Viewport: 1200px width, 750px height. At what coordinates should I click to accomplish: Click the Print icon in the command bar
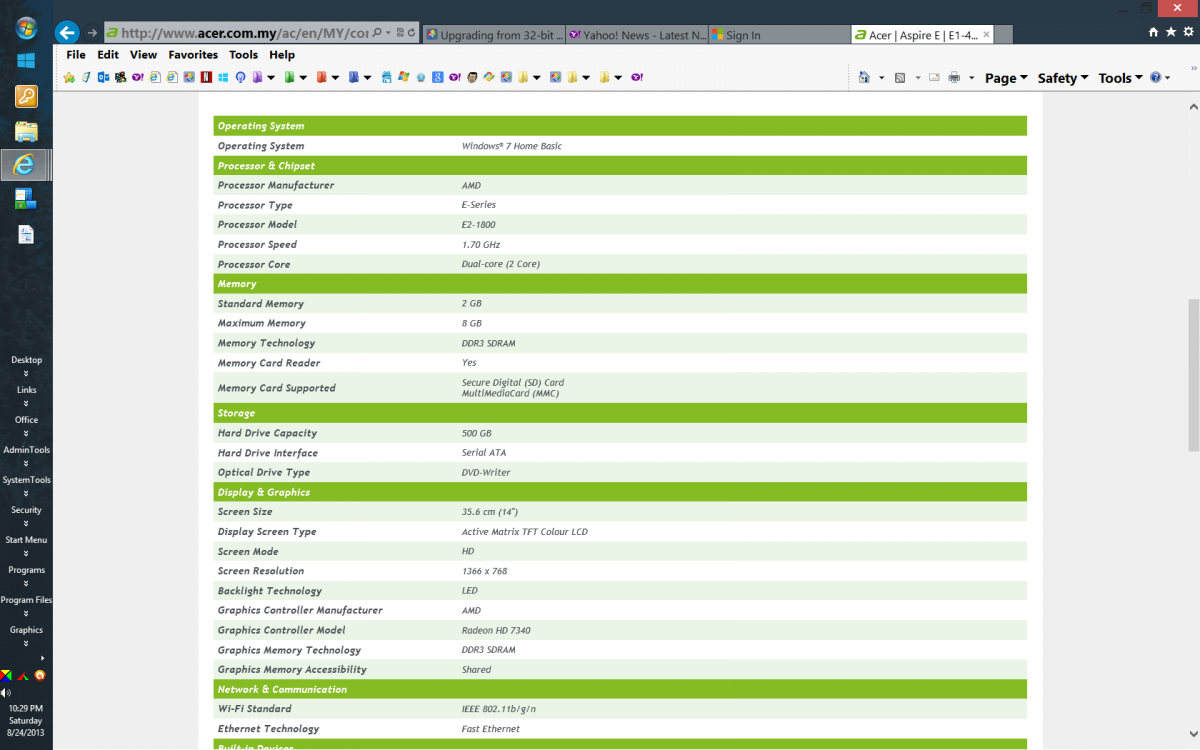point(954,77)
